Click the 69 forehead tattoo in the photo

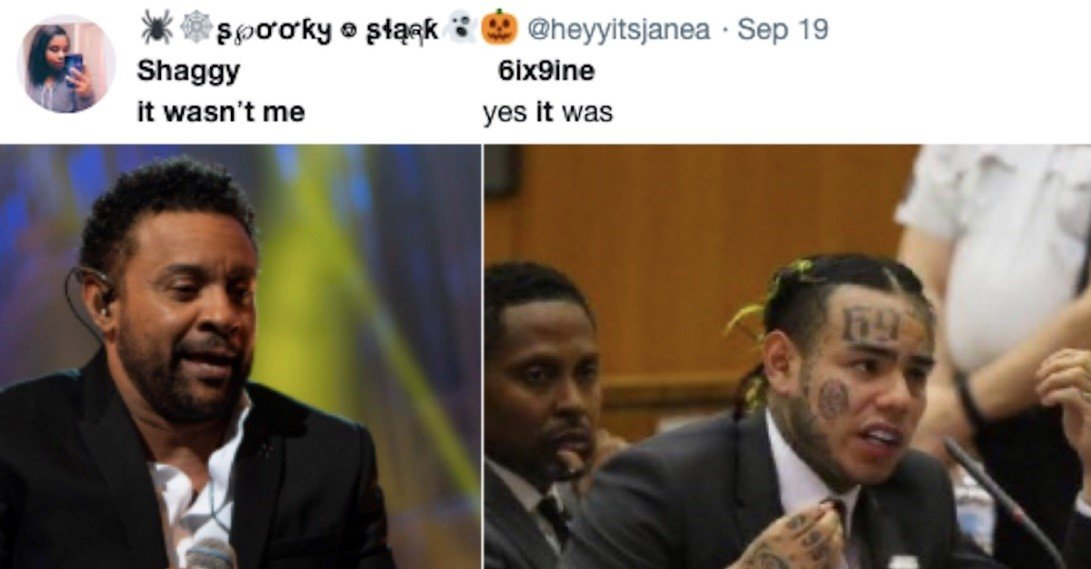872,323
